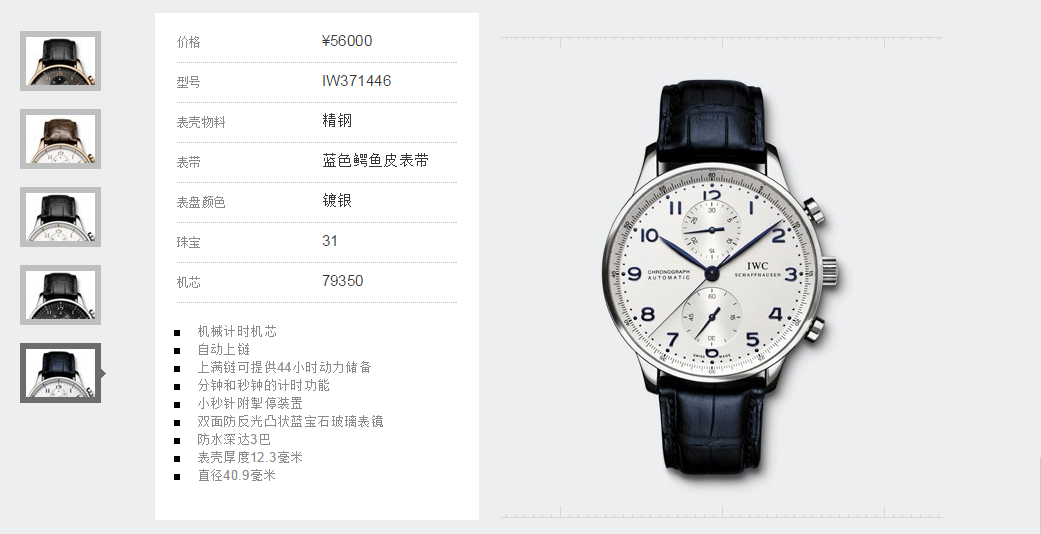
Task: Click the 蓝色鳄鱼皮表带 strap description
Action: 376,161
